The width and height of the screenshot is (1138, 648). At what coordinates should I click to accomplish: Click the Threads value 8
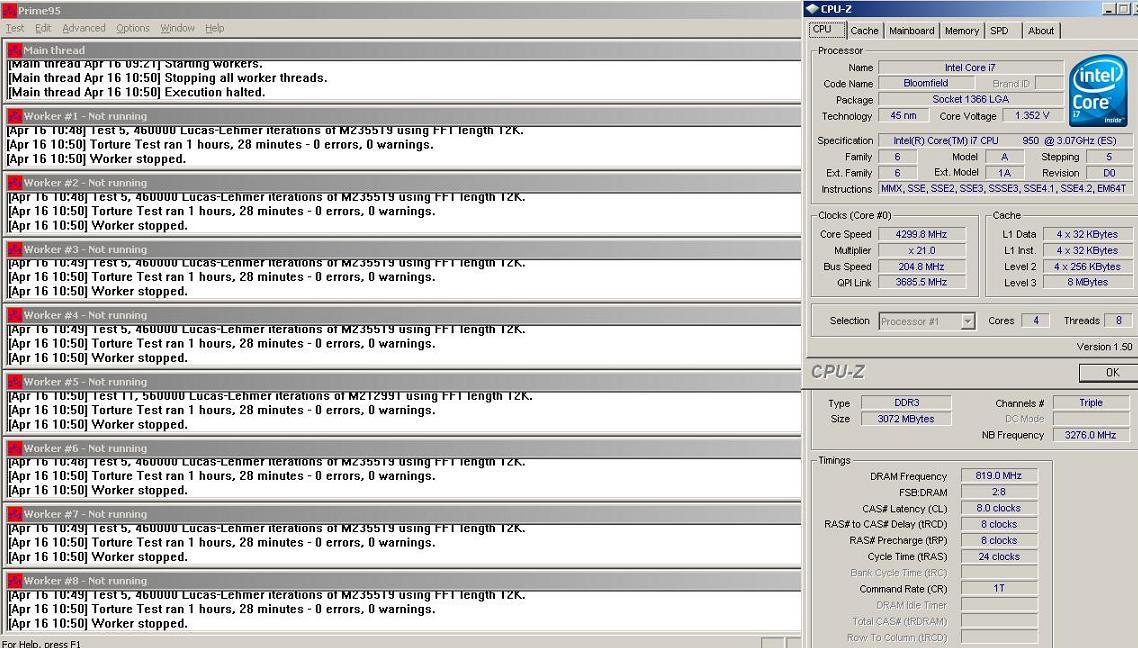pyautogui.click(x=1118, y=320)
